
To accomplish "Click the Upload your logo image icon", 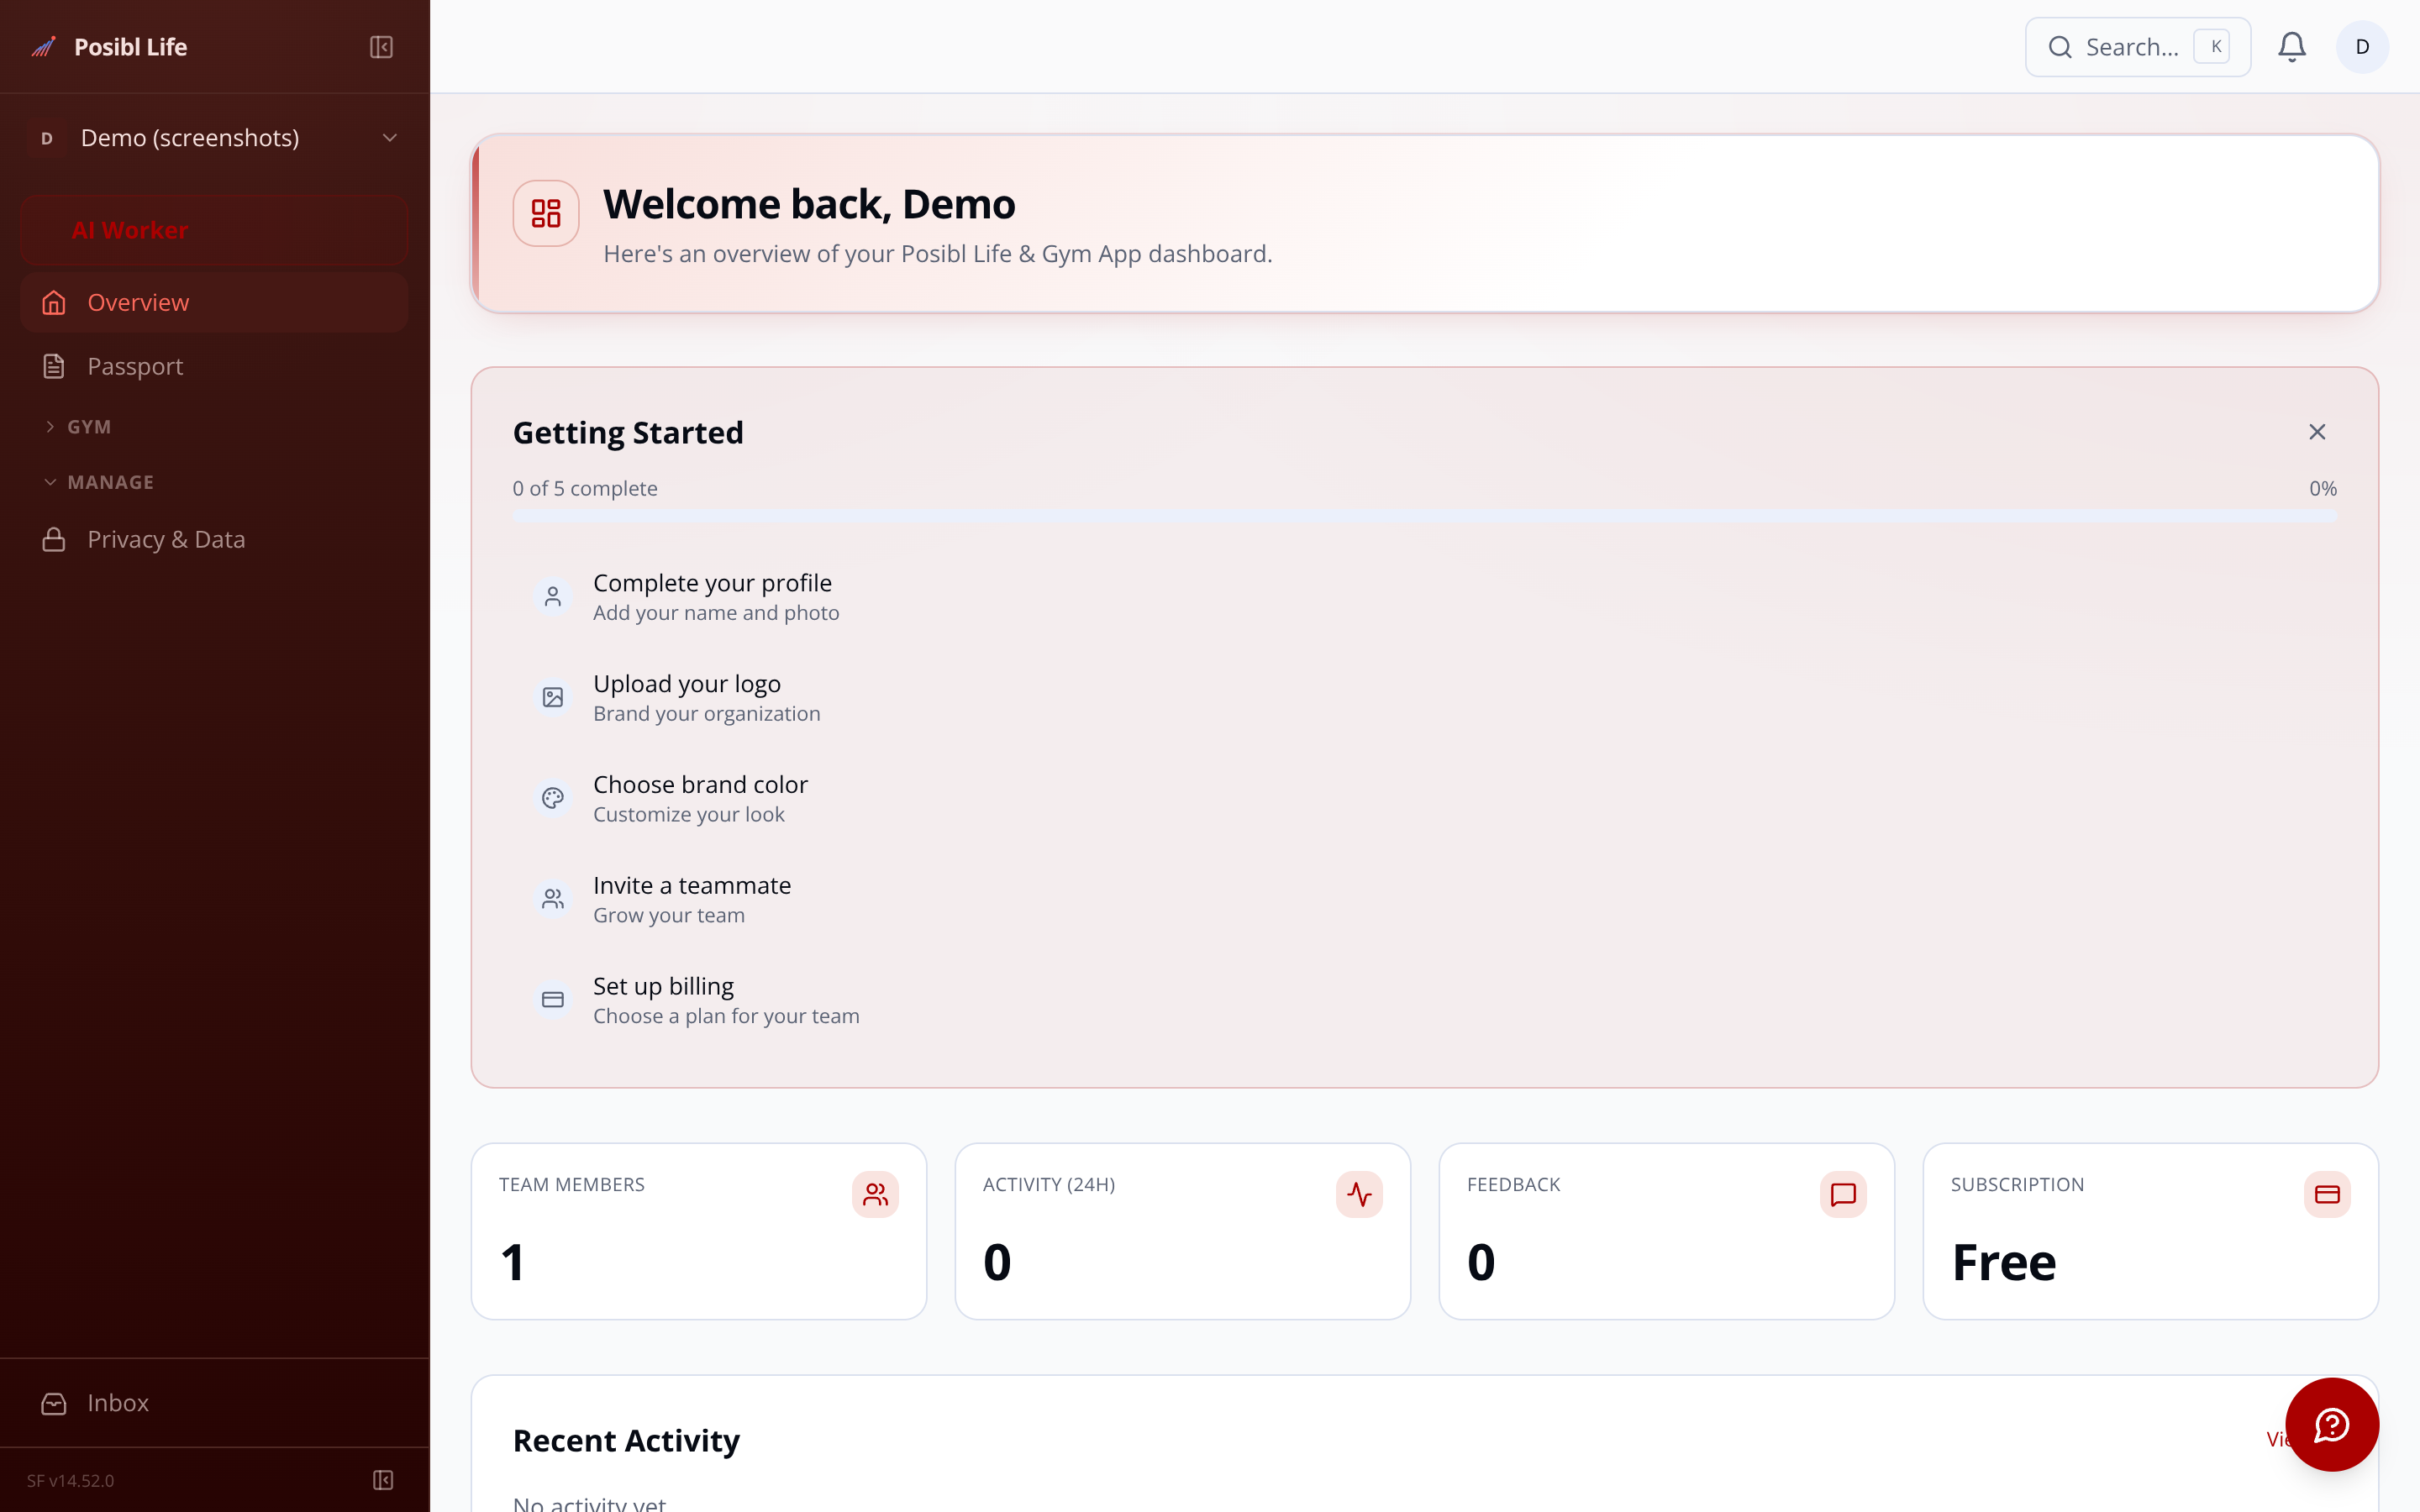I will coord(553,697).
